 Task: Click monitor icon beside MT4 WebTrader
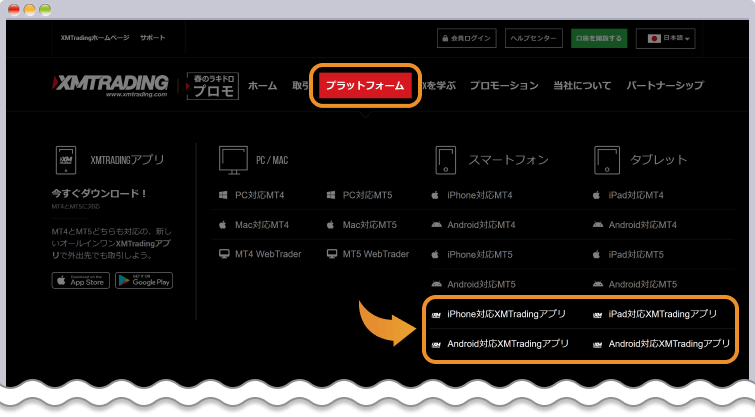point(224,254)
